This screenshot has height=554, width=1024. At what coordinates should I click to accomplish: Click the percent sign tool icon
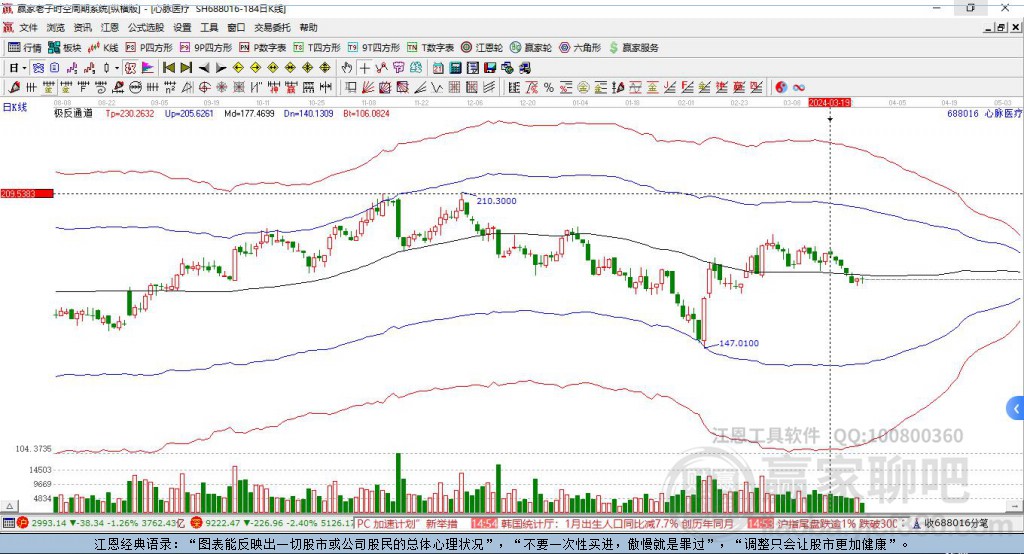pos(549,87)
